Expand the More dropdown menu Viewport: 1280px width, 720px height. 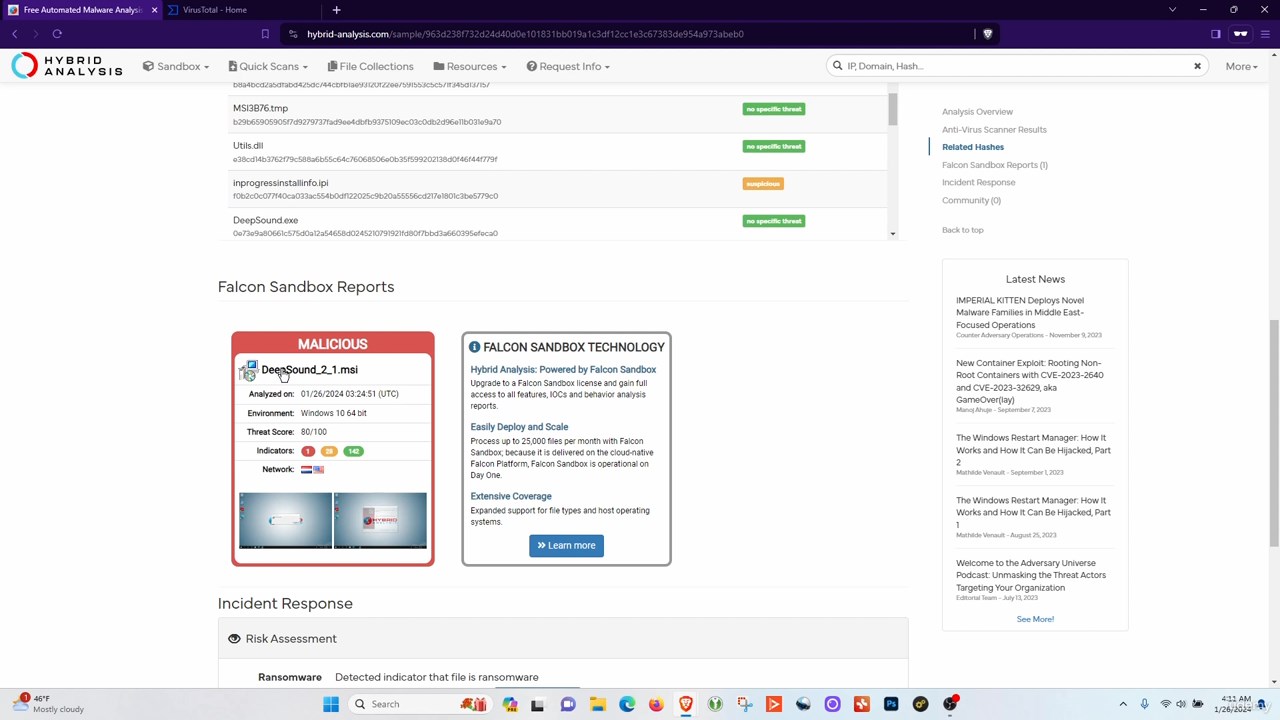pos(1241,66)
